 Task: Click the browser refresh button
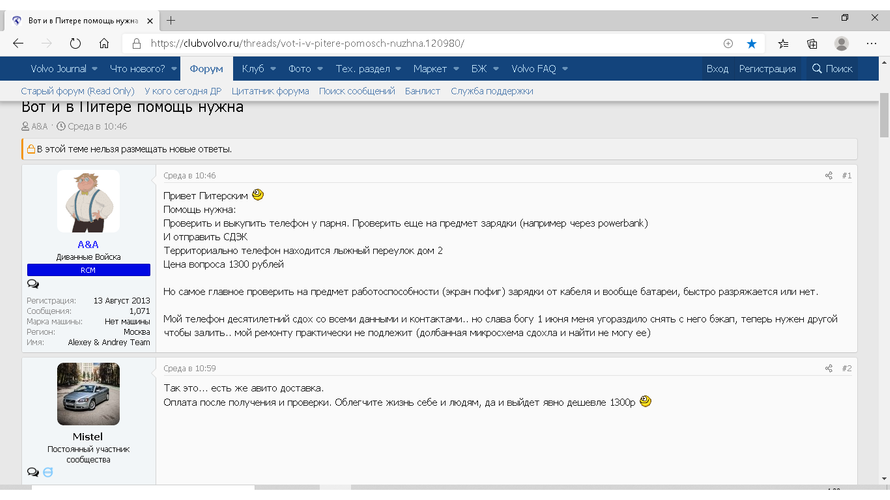click(x=75, y=44)
